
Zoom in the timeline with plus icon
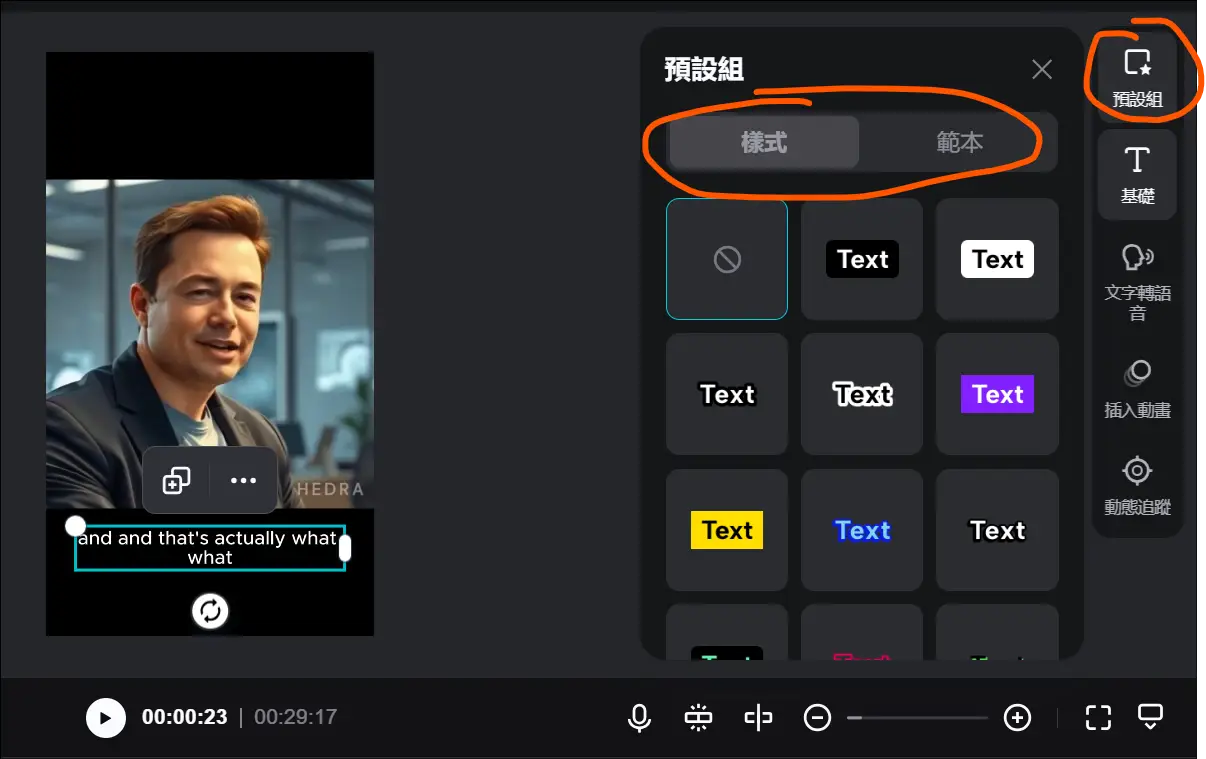(x=1017, y=717)
